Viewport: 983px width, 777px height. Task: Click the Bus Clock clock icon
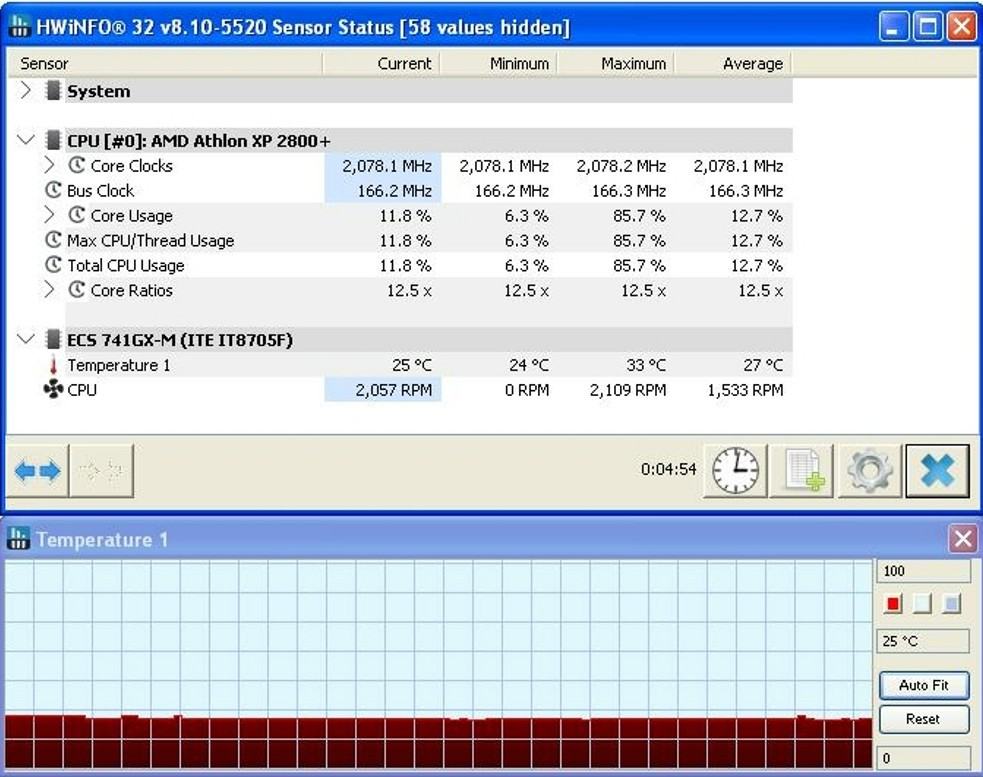pos(53,190)
